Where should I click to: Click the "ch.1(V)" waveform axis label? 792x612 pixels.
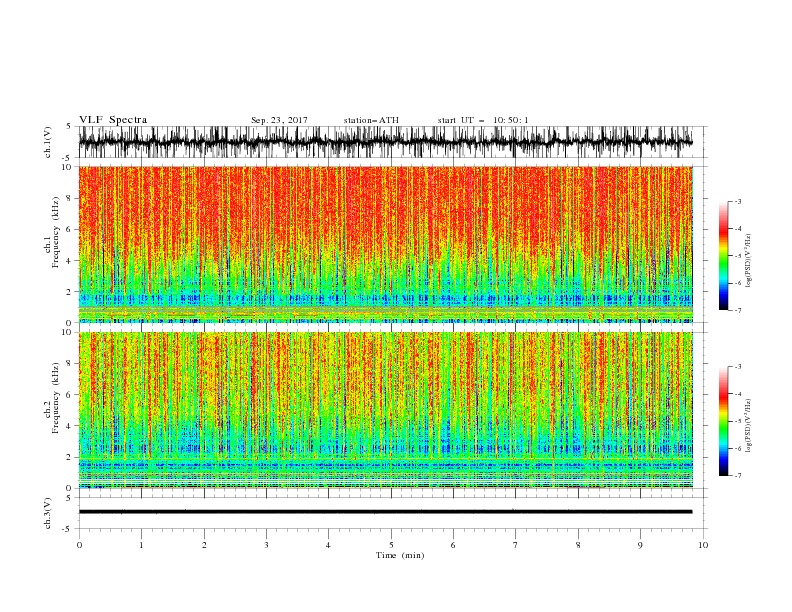pyautogui.click(x=48, y=142)
